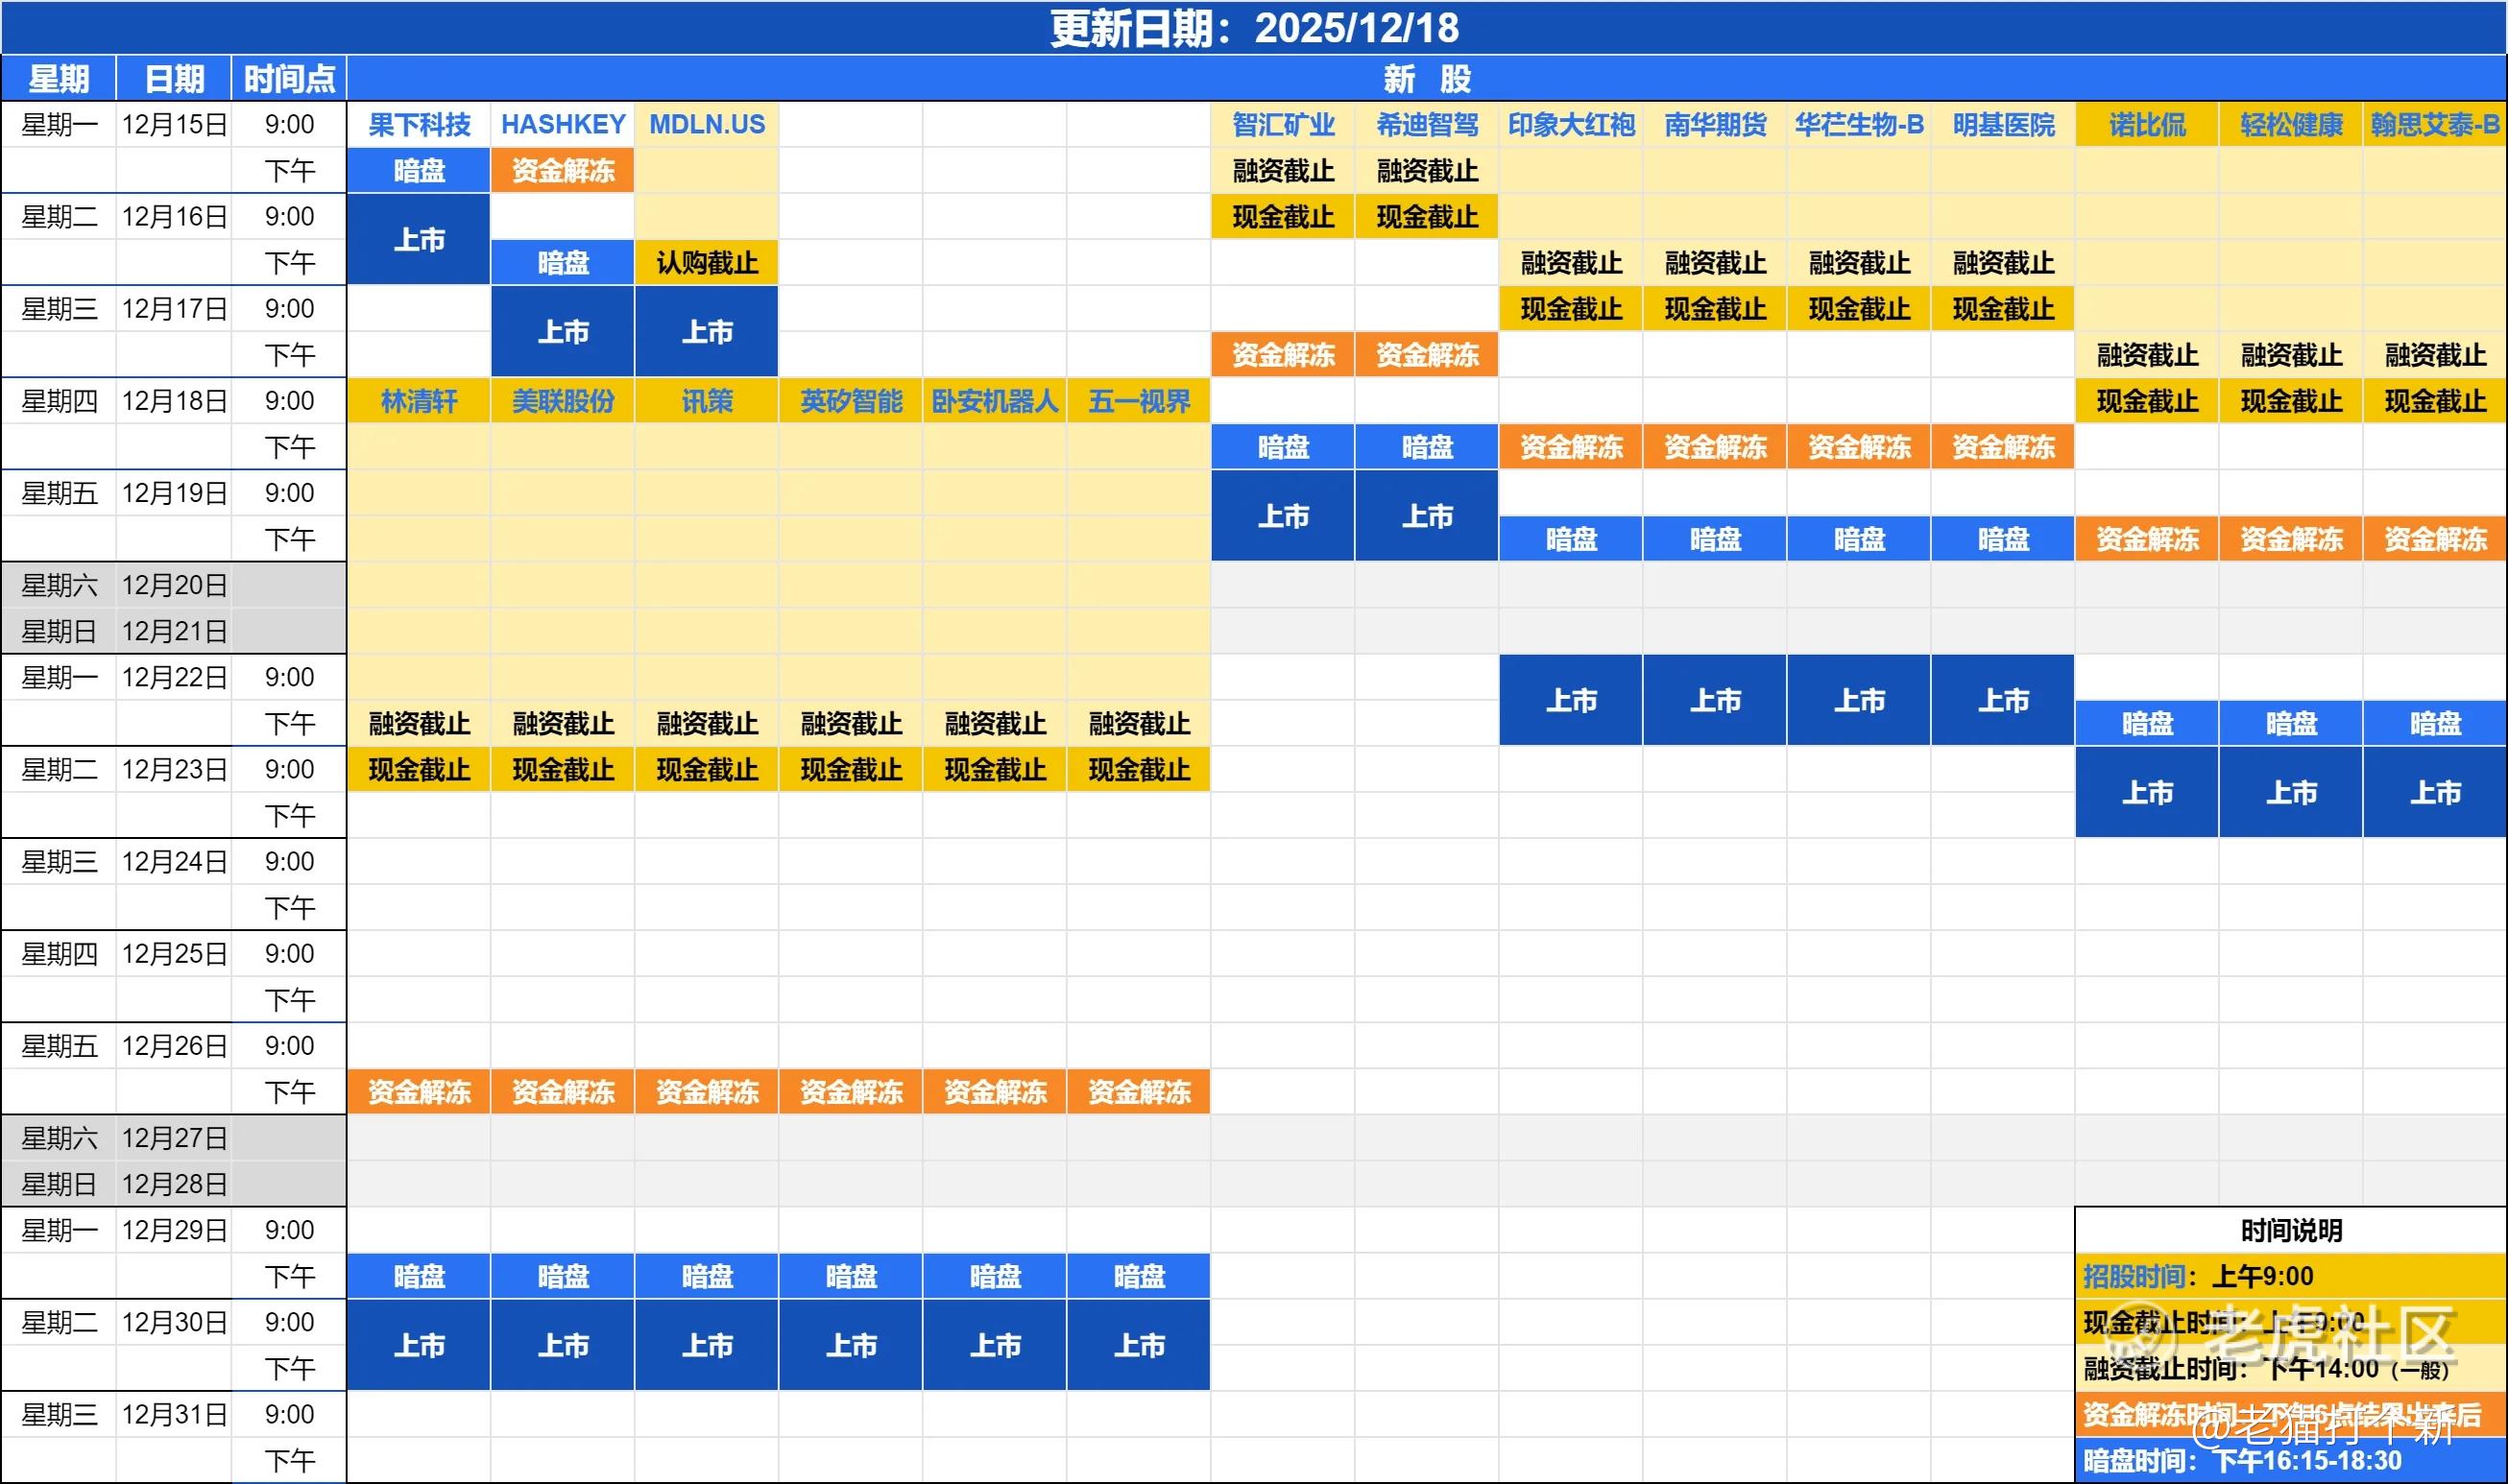Screen dimensions: 2508x1484
Task: Click the 果下科技 stock header cell
Action: [419, 125]
